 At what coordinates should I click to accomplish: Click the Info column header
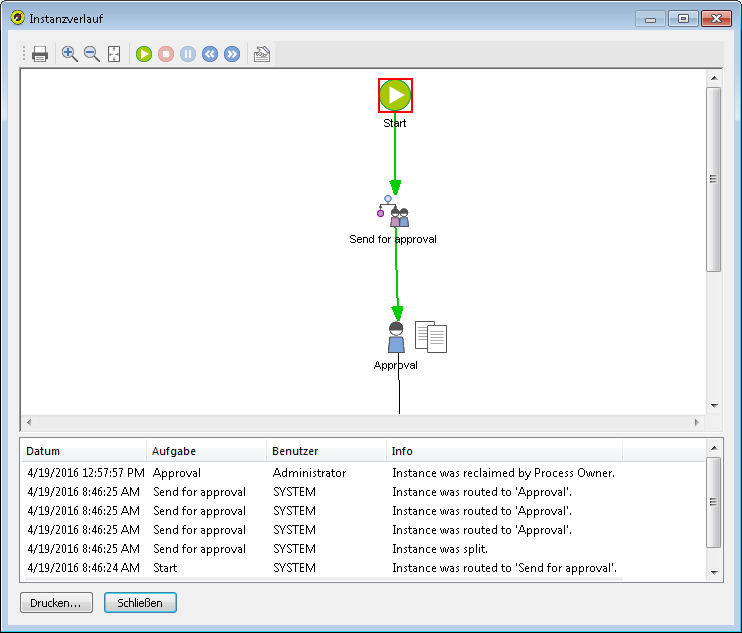coord(504,451)
